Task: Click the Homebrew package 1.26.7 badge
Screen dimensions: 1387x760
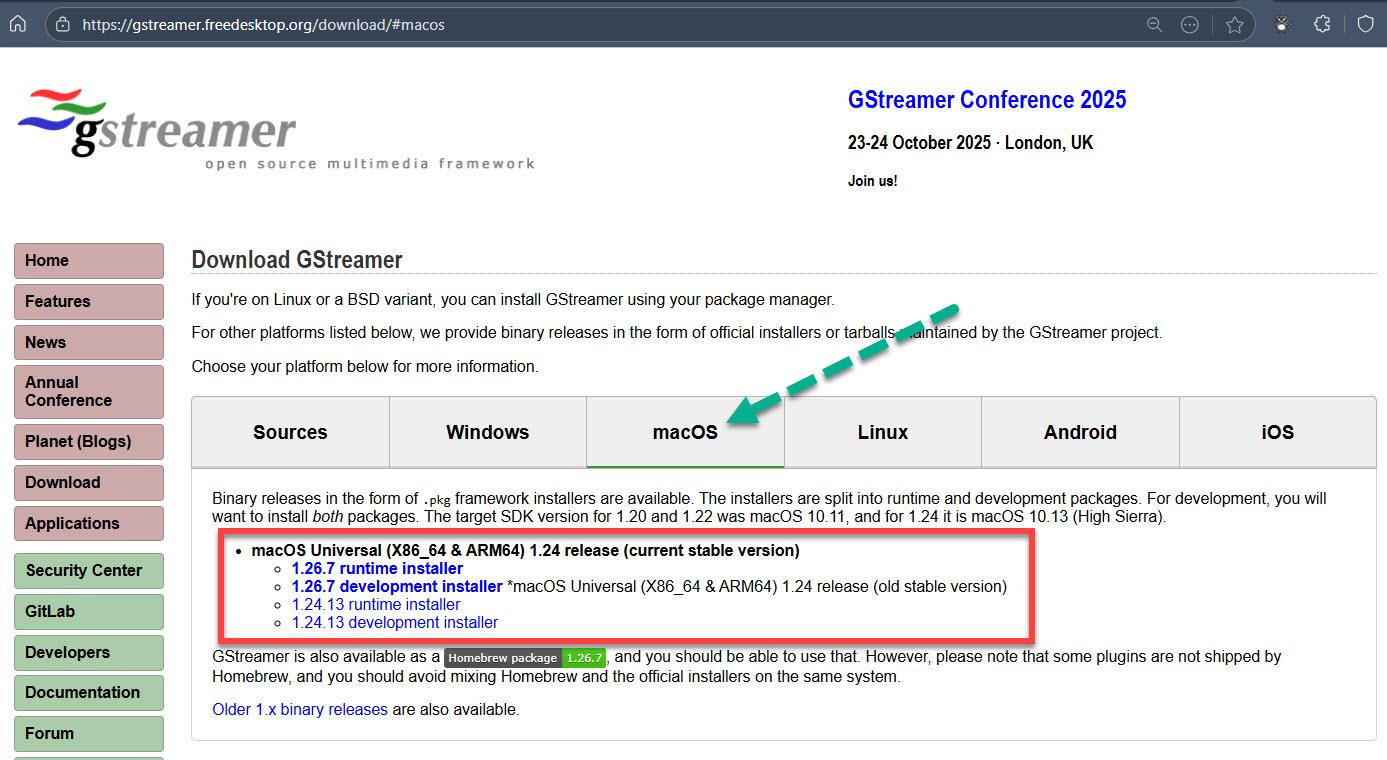Action: [524, 658]
